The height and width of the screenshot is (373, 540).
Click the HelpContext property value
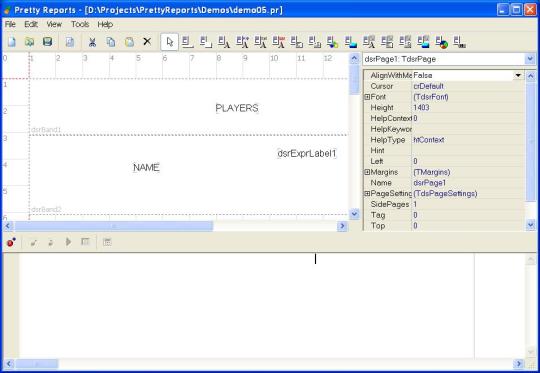(x=468, y=118)
